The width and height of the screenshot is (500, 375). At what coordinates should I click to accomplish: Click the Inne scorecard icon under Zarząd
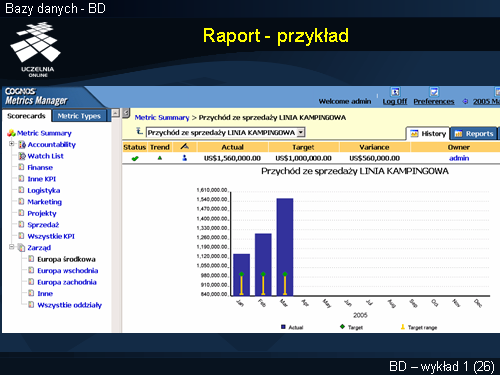(31, 293)
